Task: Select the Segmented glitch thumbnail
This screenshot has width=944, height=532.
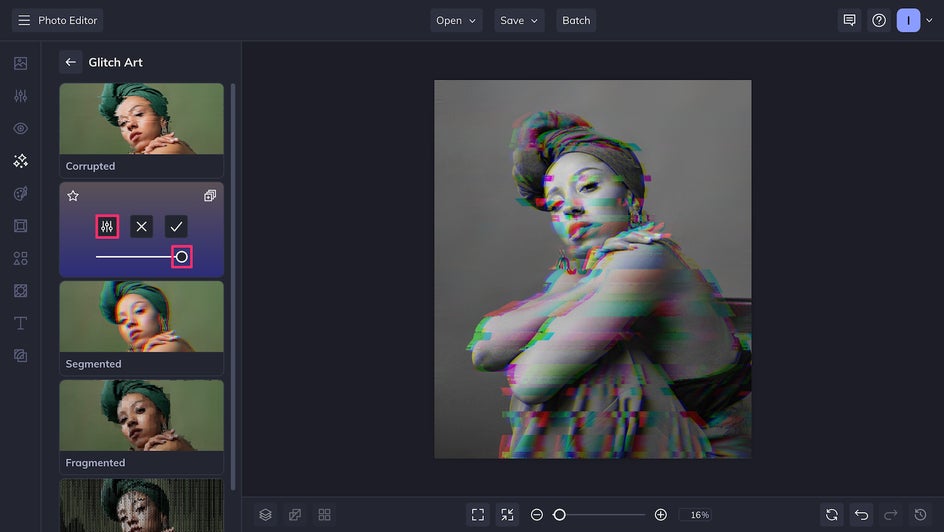Action: click(141, 317)
